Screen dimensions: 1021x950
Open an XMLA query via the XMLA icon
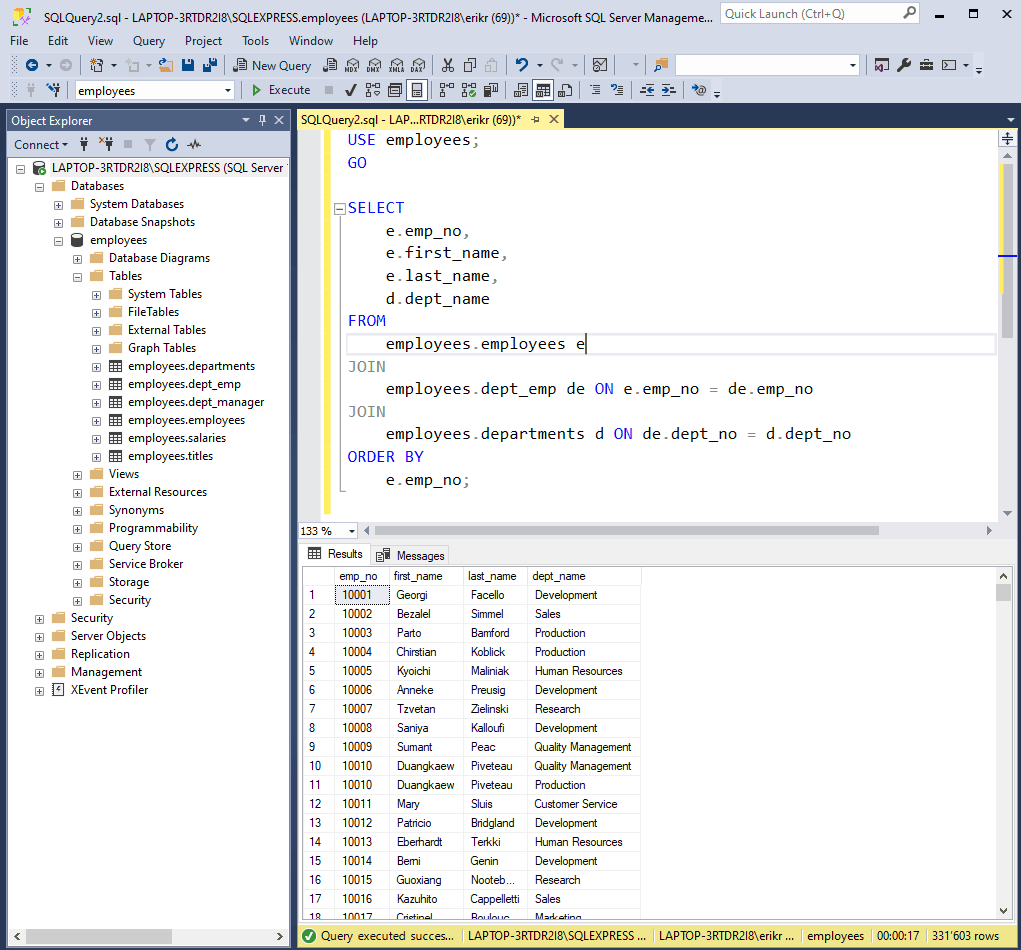click(396, 65)
